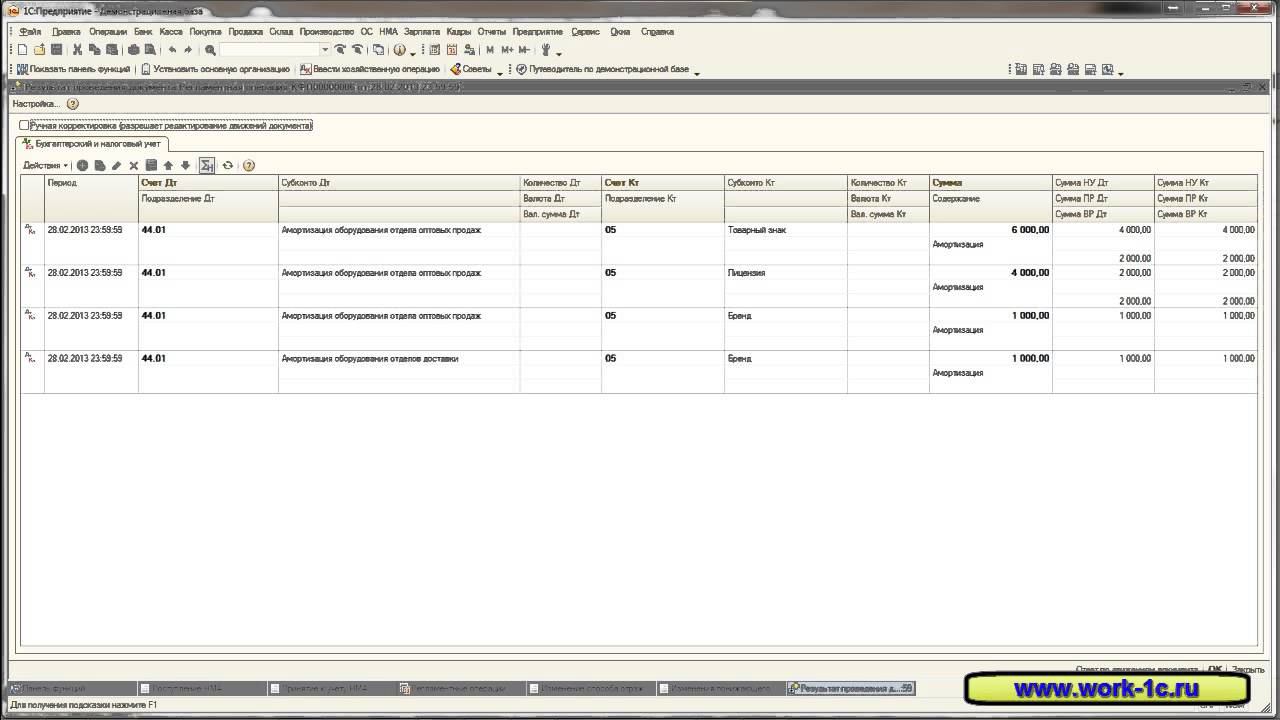This screenshot has width=1280, height=720.
Task: Open the Зарплата menu
Action: pyautogui.click(x=421, y=32)
